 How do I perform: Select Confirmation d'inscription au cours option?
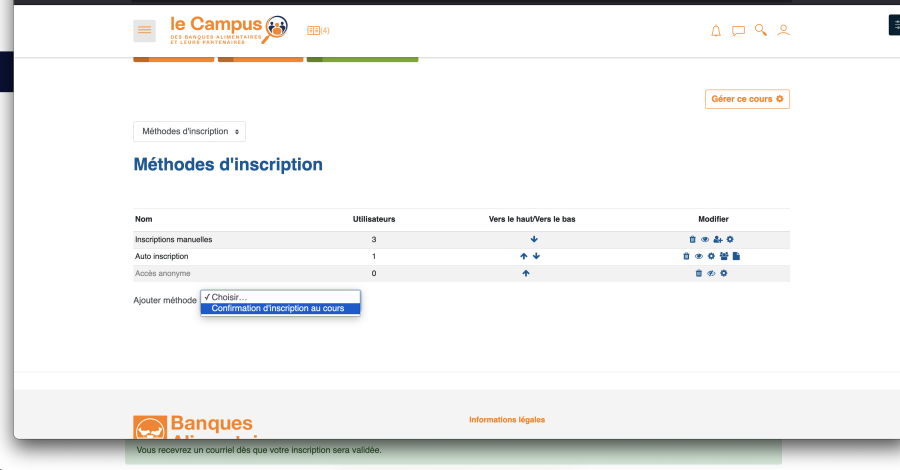(278, 309)
